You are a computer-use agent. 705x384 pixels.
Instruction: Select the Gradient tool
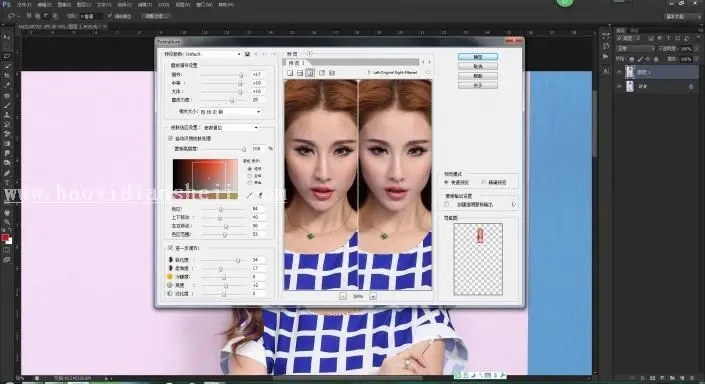[6, 144]
